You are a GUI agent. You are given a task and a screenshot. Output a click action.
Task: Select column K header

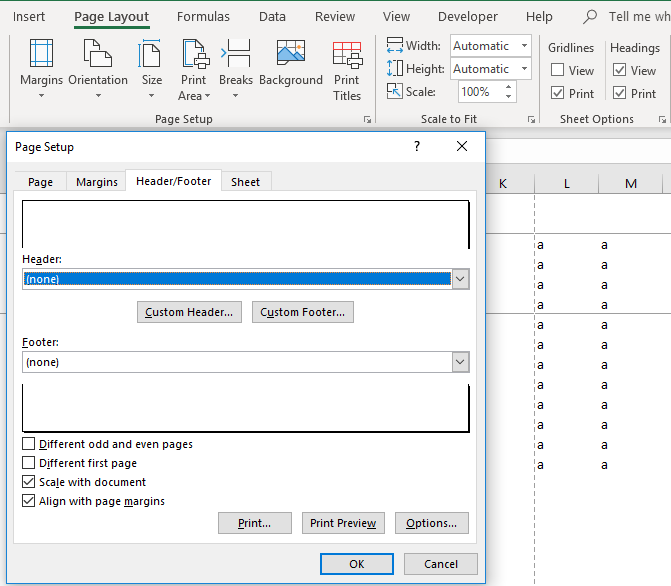click(x=503, y=184)
